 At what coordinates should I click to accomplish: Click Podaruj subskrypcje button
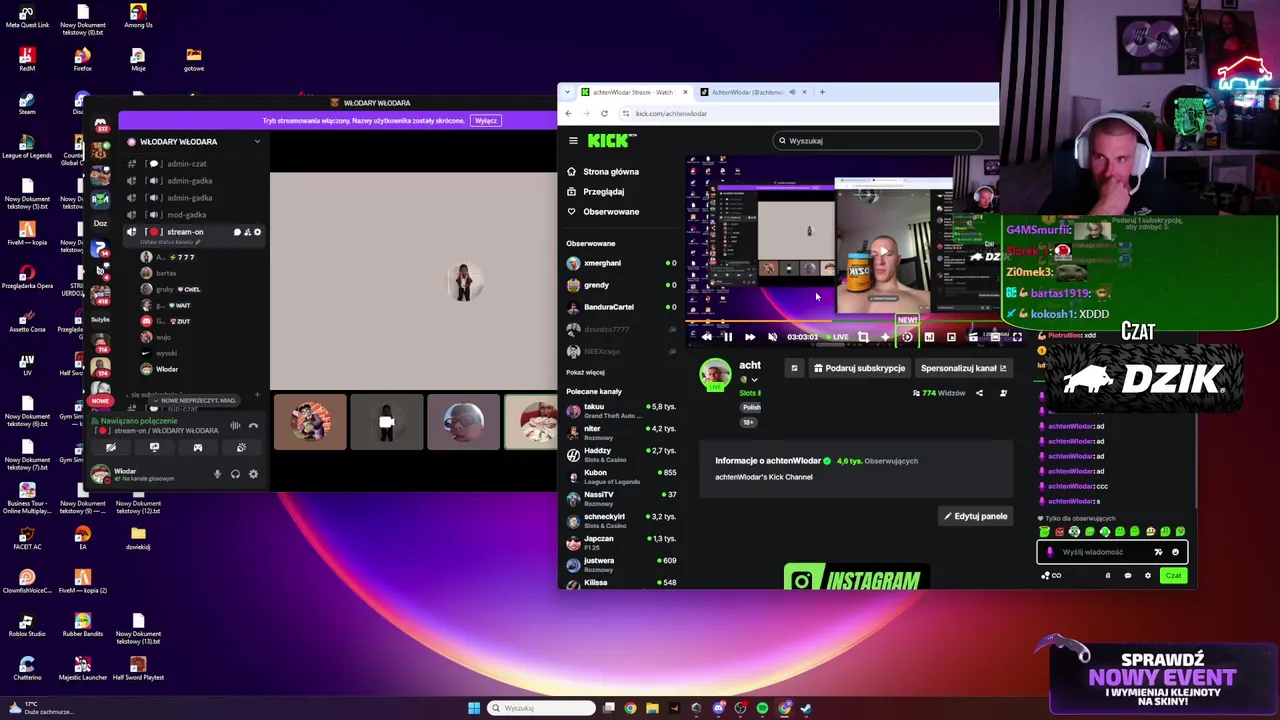click(859, 368)
